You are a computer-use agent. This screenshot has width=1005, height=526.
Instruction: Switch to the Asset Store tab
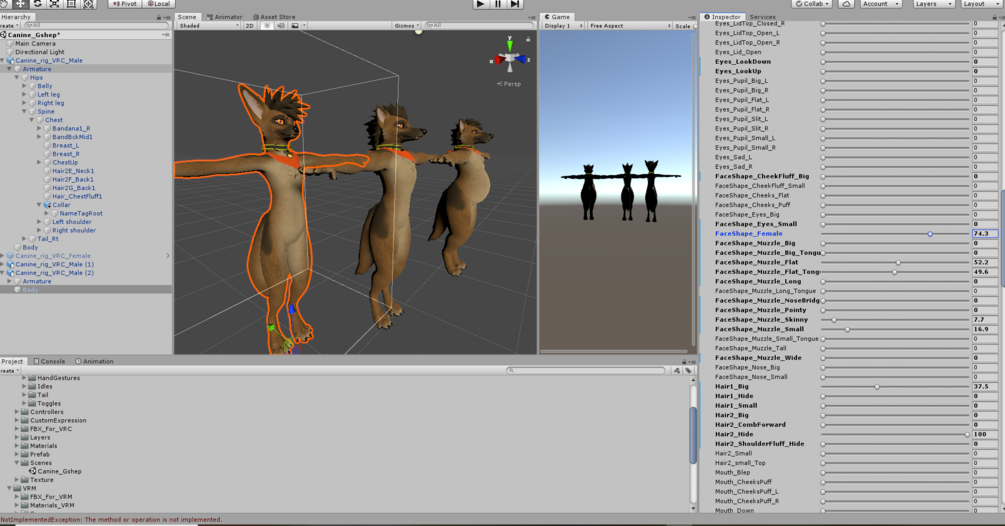tap(274, 17)
